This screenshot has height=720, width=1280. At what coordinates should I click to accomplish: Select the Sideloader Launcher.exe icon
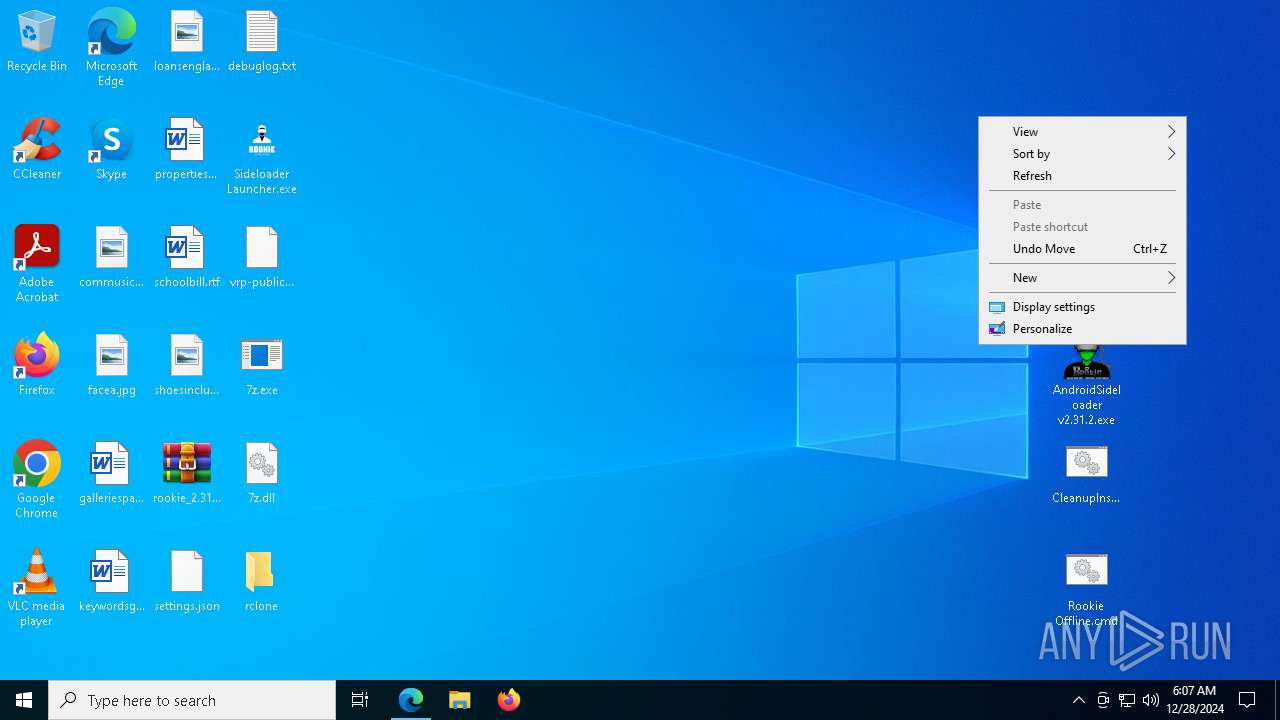pyautogui.click(x=262, y=157)
